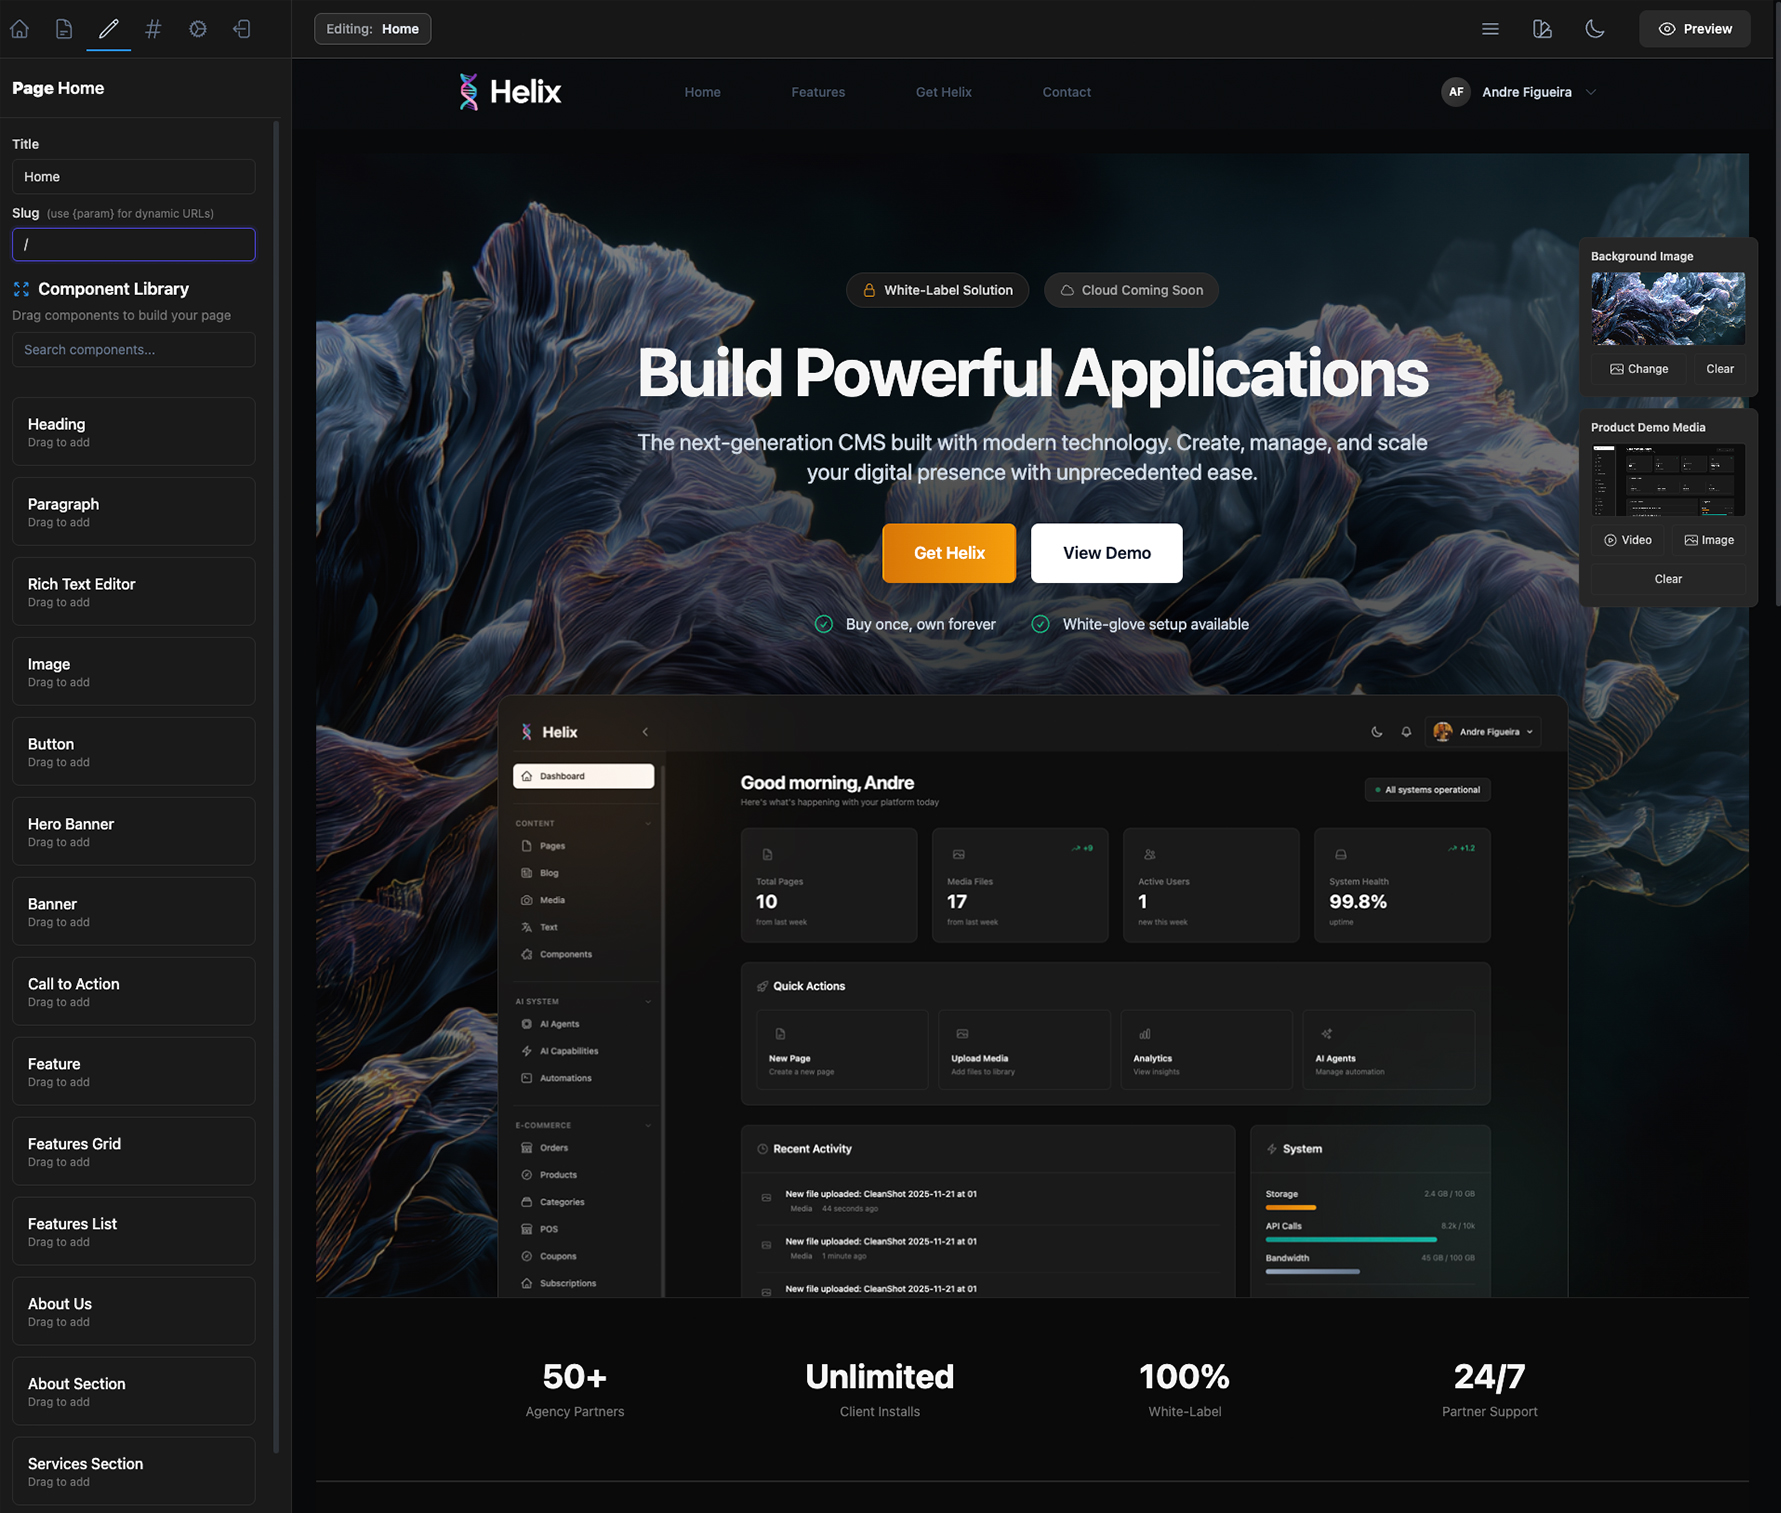Go to Home in the site navigation
This screenshot has height=1513, width=1781.
click(x=702, y=92)
